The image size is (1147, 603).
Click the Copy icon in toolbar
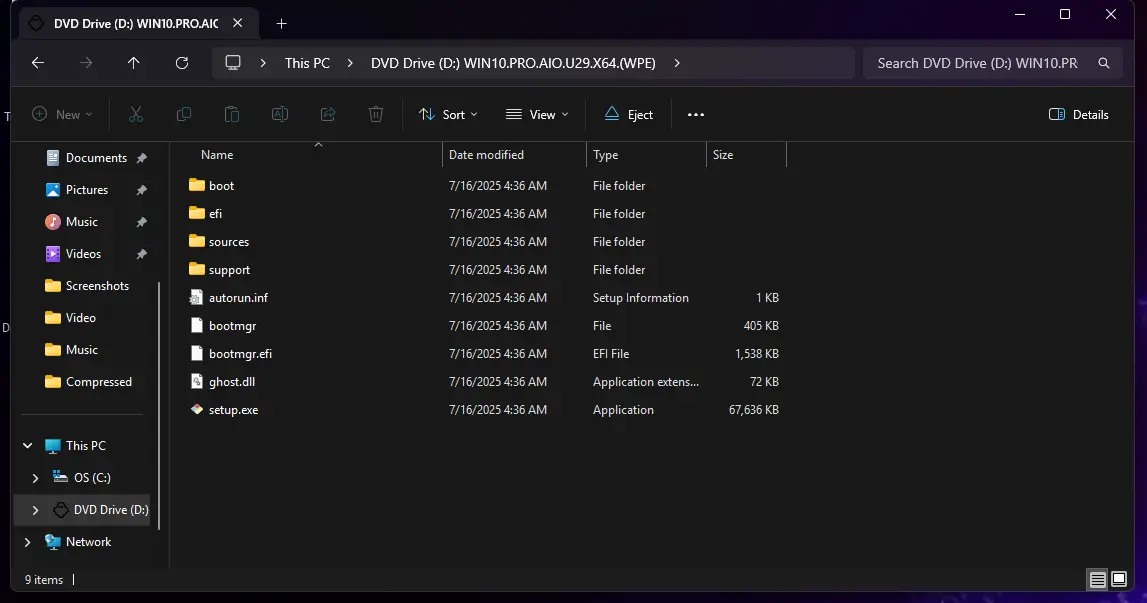point(184,114)
